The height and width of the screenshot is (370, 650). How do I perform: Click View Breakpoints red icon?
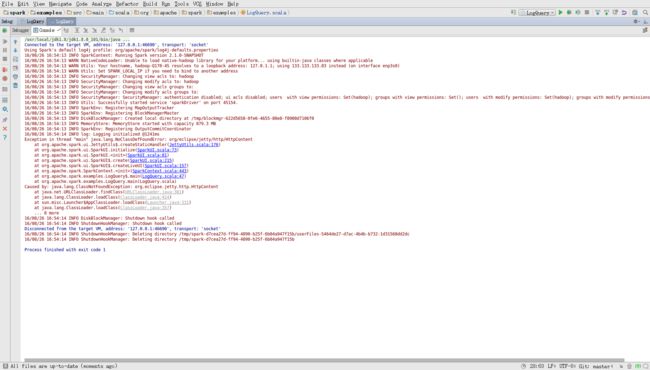click(5, 69)
